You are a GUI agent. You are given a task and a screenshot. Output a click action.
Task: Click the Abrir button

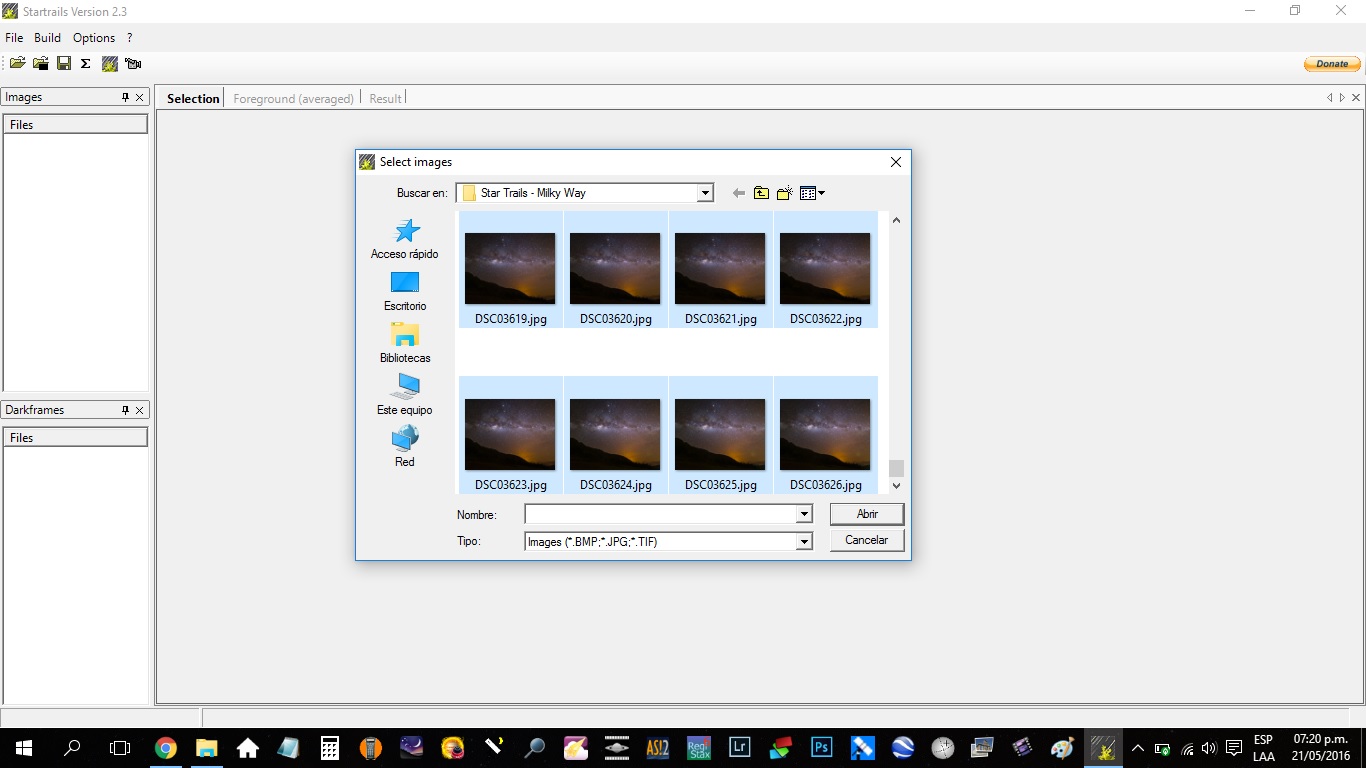coord(867,514)
